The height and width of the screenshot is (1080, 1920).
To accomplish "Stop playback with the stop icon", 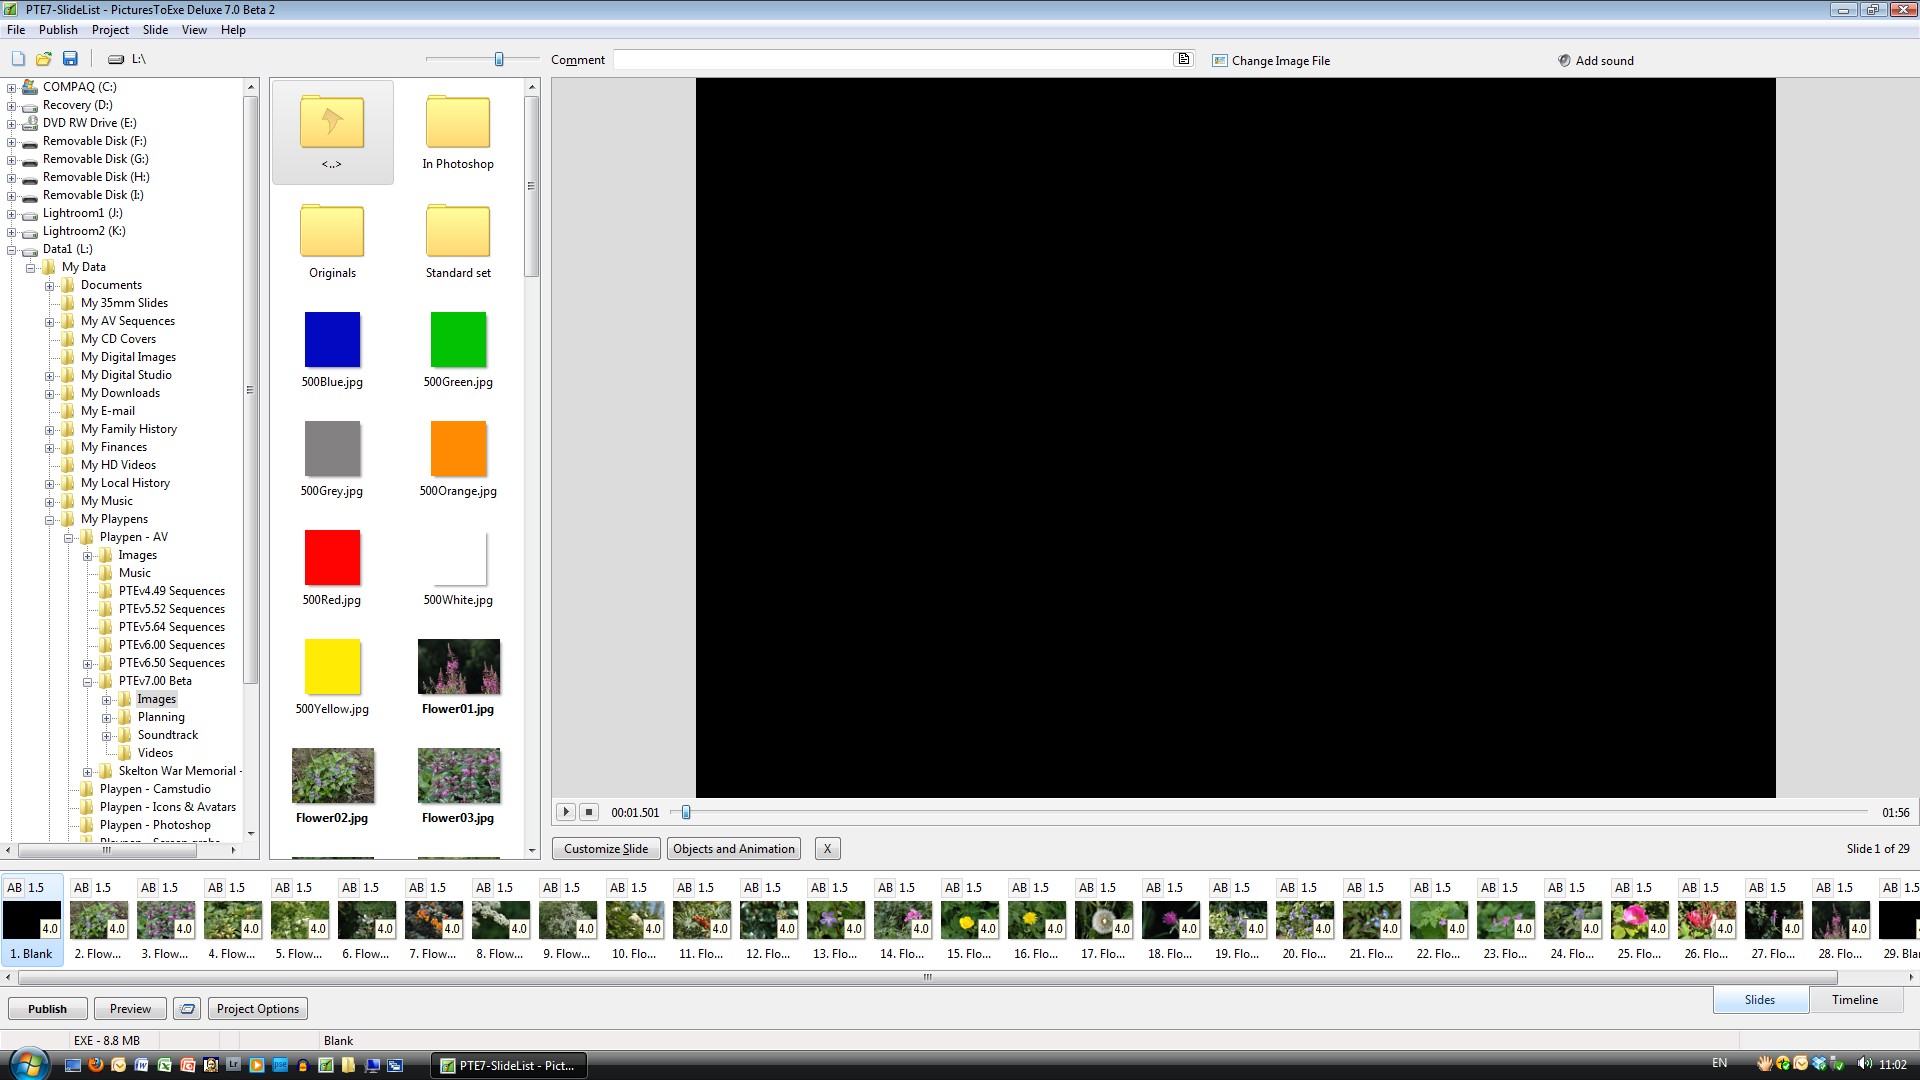I will (x=589, y=812).
